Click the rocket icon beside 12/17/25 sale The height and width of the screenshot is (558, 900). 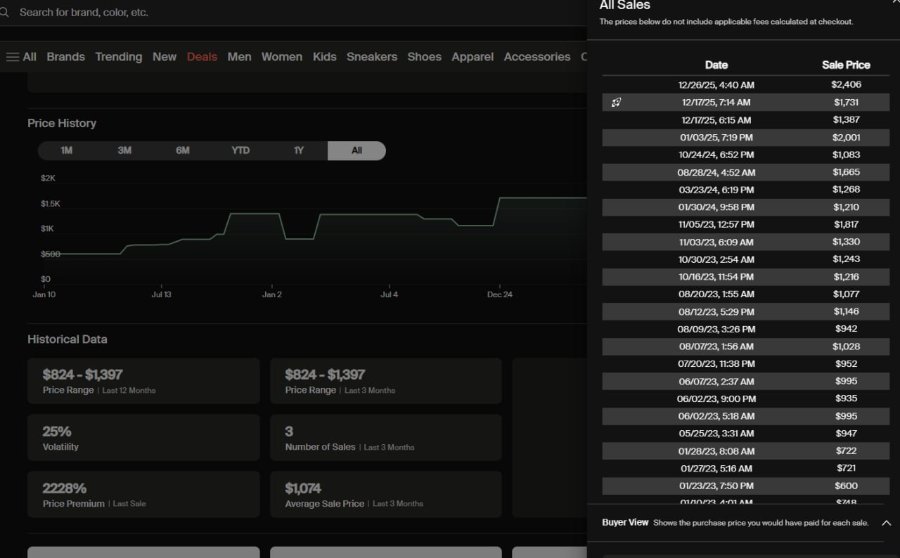(x=616, y=102)
